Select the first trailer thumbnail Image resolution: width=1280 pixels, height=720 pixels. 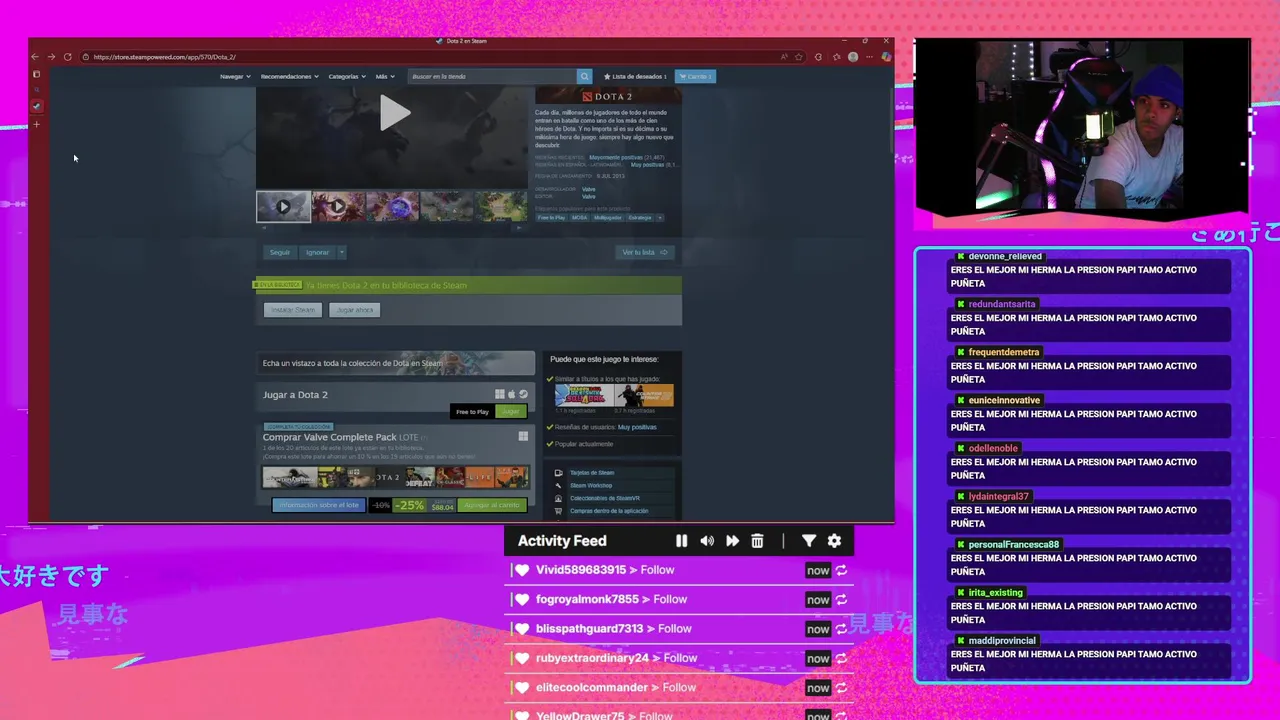point(283,207)
